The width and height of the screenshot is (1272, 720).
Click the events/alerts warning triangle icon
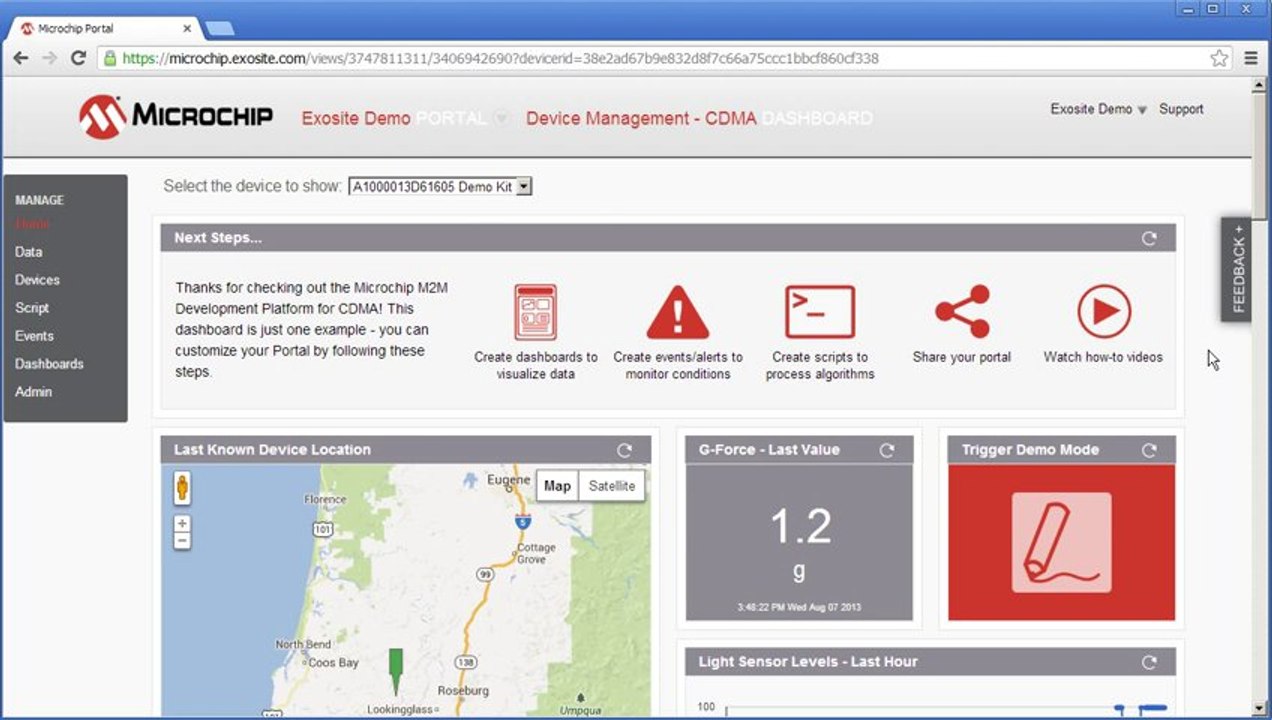tap(678, 312)
